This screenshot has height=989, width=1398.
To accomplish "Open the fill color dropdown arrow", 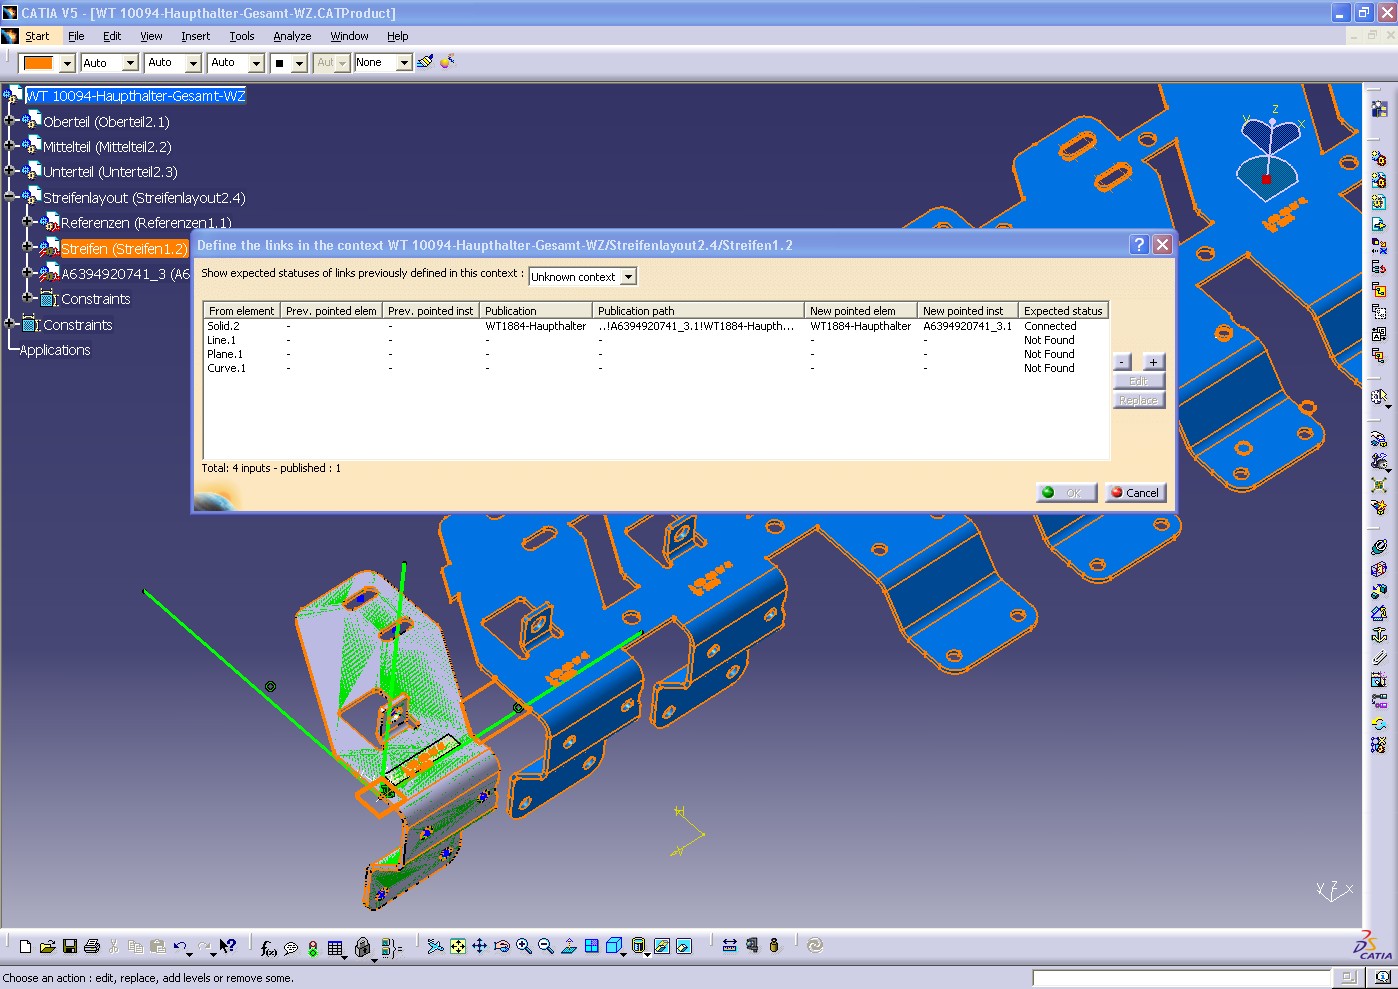I will tap(67, 63).
